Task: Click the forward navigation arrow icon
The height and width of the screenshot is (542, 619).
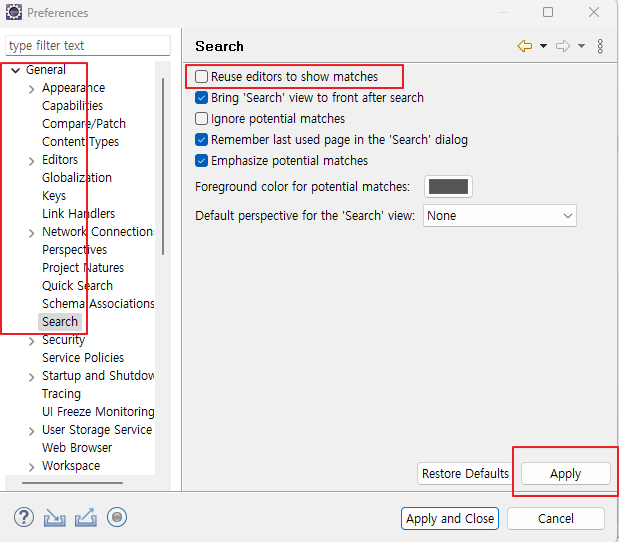Action: (563, 46)
